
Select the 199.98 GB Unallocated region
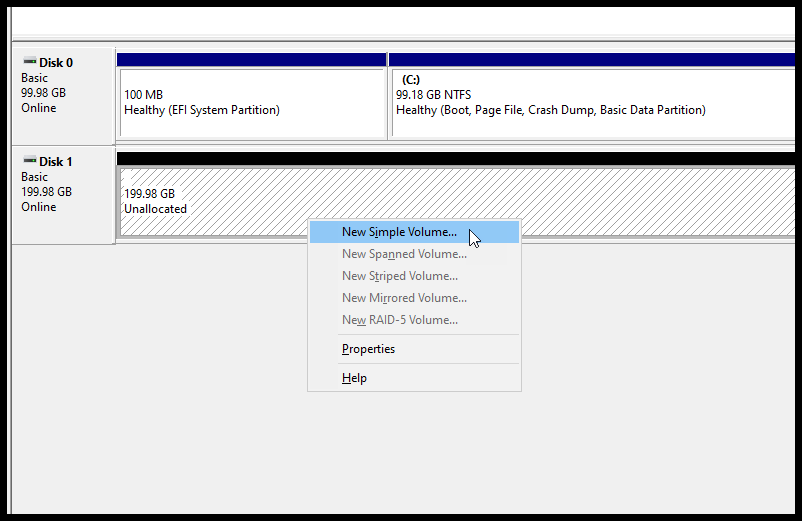coord(457,202)
